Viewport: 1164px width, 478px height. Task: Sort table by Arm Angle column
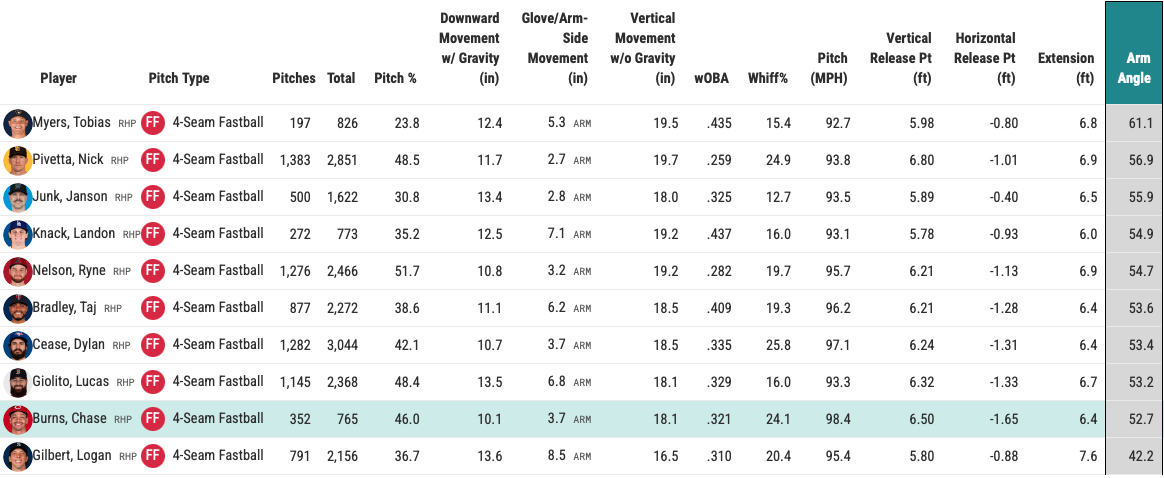click(1133, 68)
